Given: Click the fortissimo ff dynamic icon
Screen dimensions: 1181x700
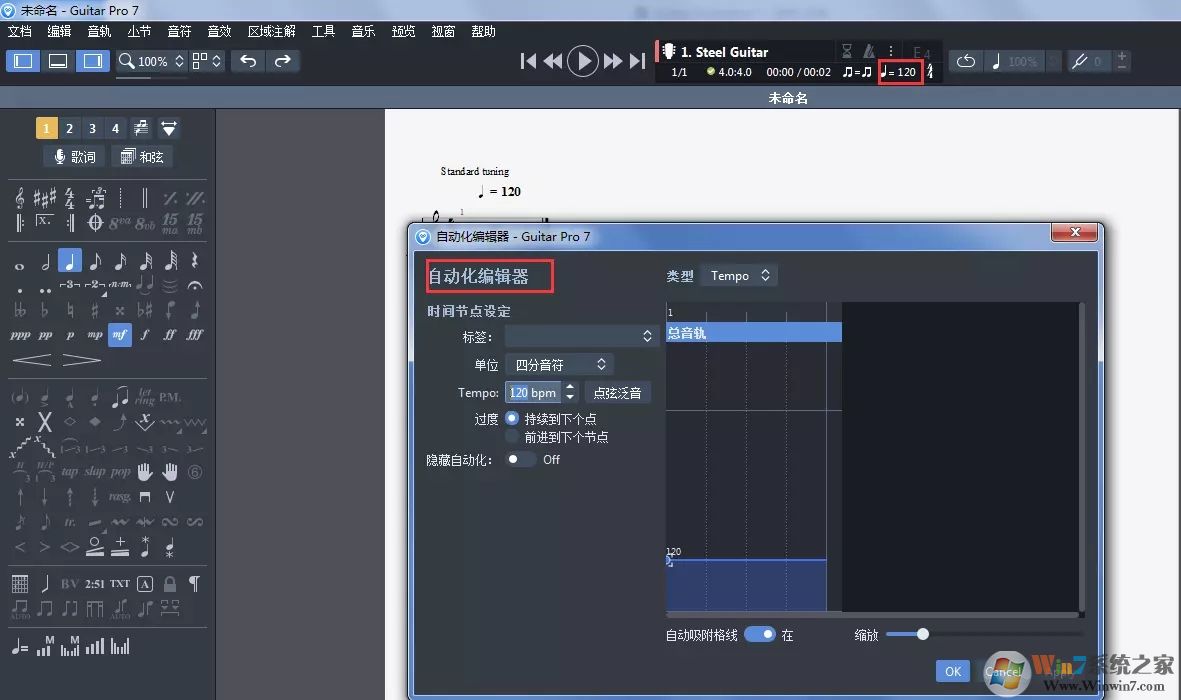Looking at the screenshot, I should pos(170,335).
